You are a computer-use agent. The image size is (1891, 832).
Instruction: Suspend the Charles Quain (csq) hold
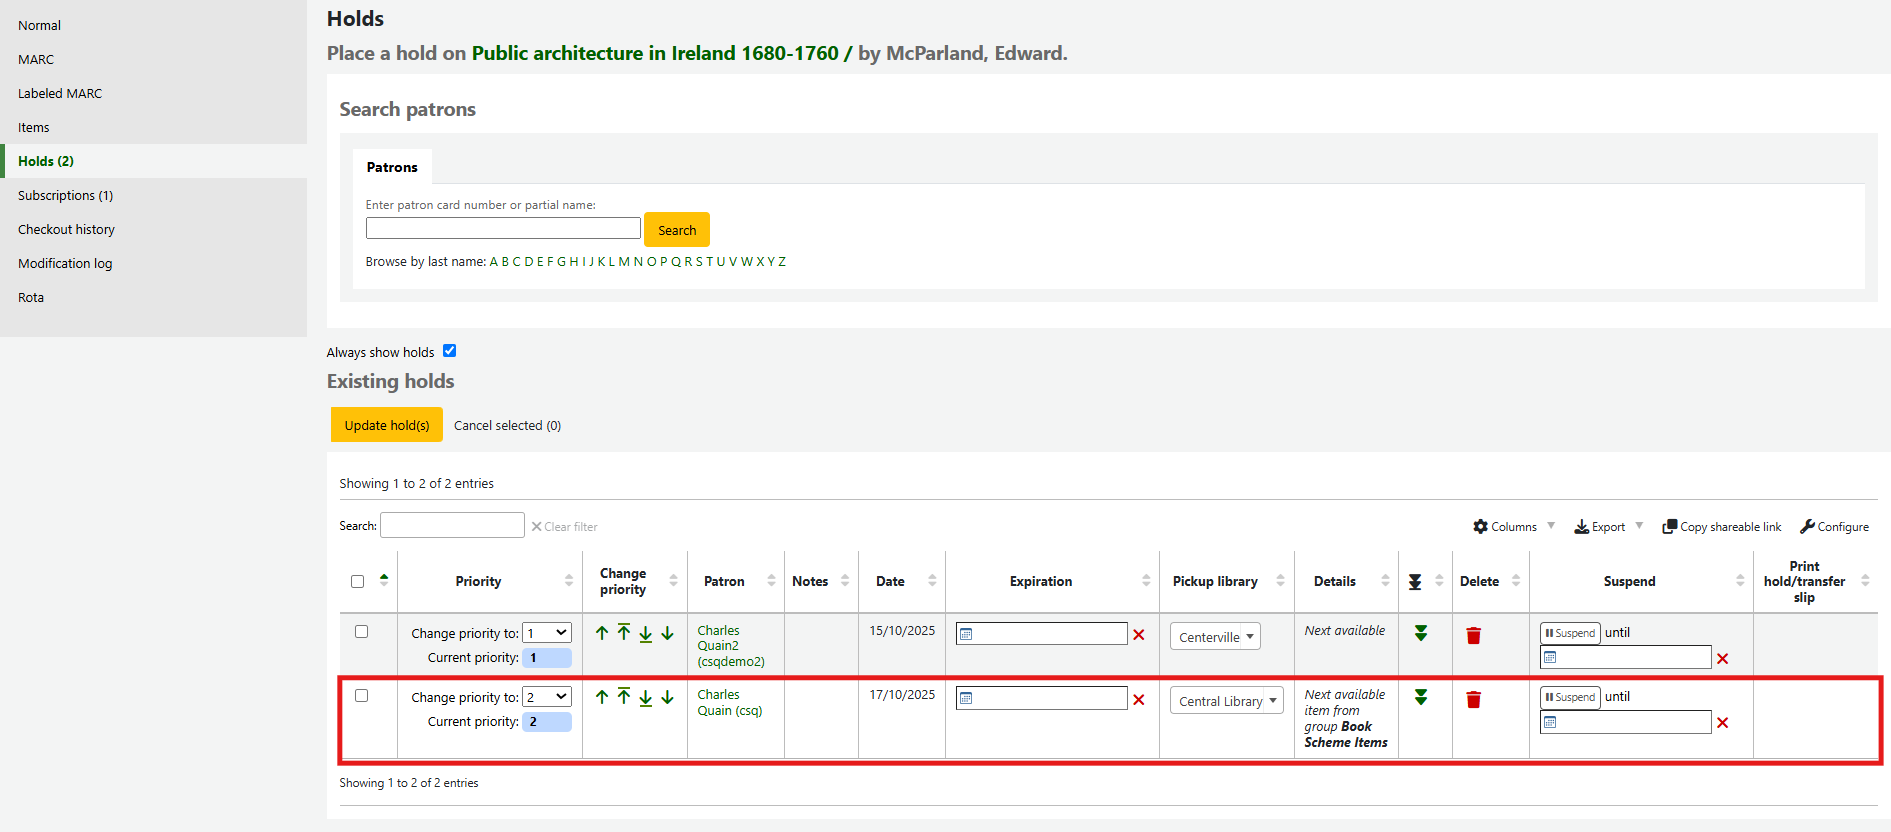point(1570,697)
